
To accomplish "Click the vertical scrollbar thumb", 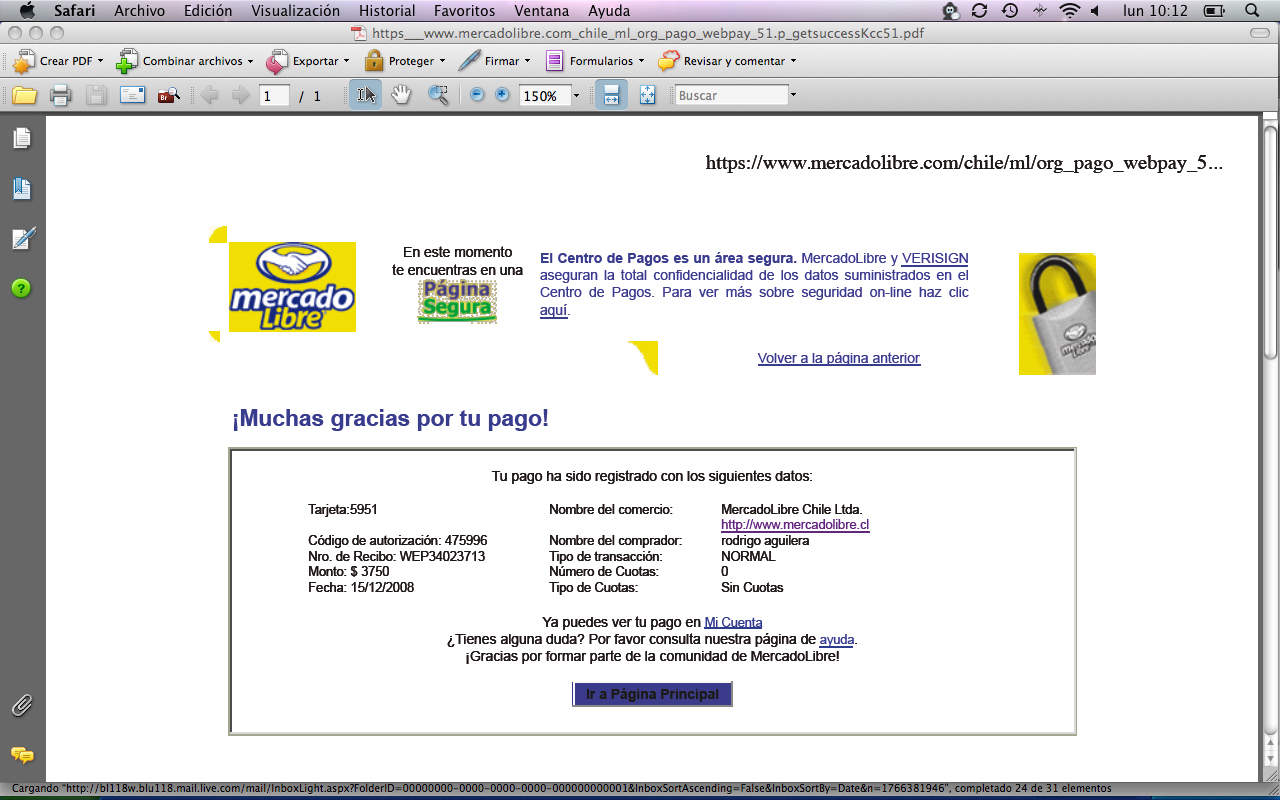I will coord(1270,240).
